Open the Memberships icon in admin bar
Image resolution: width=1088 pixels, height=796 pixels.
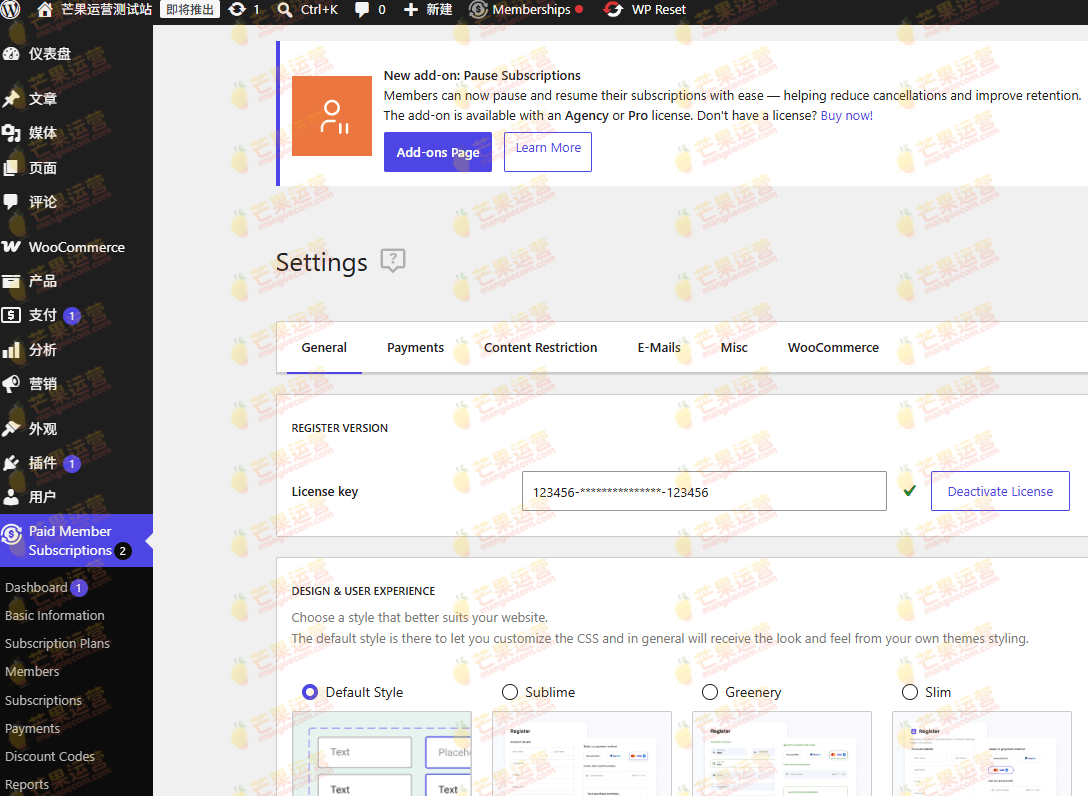478,10
